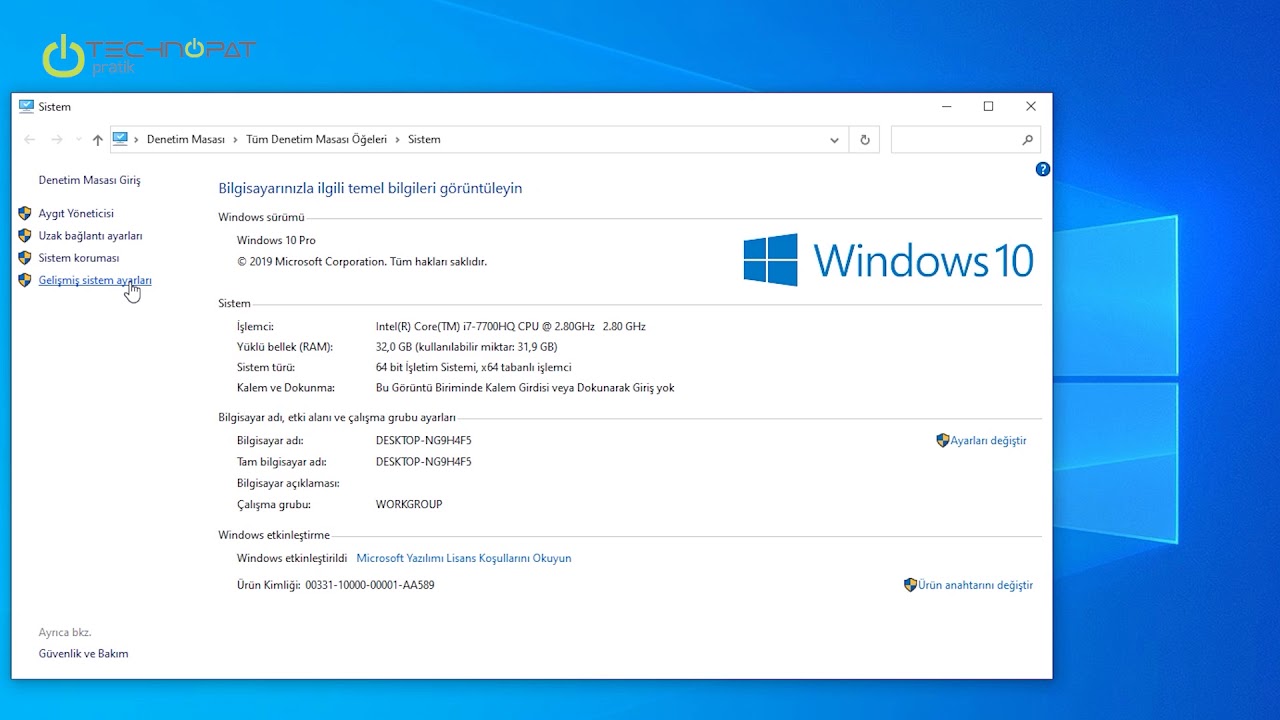Click the Forward navigation arrow
Screen dimensions: 1280x720
point(57,140)
